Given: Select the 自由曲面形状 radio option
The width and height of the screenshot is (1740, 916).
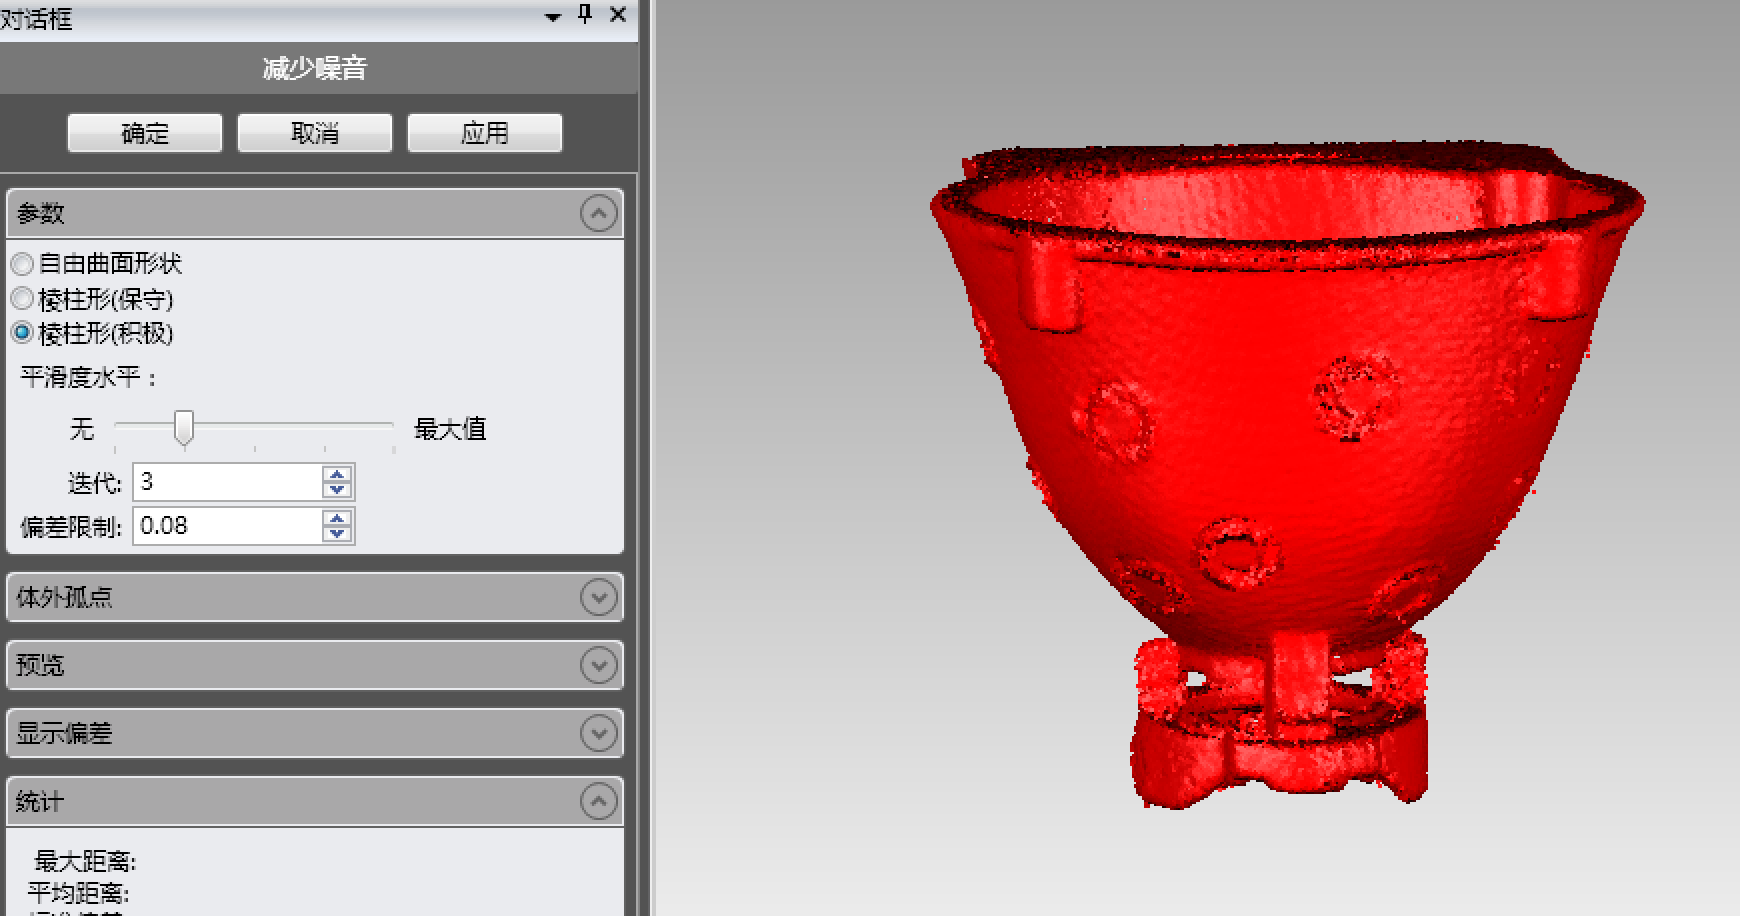Looking at the screenshot, I should tap(22, 264).
